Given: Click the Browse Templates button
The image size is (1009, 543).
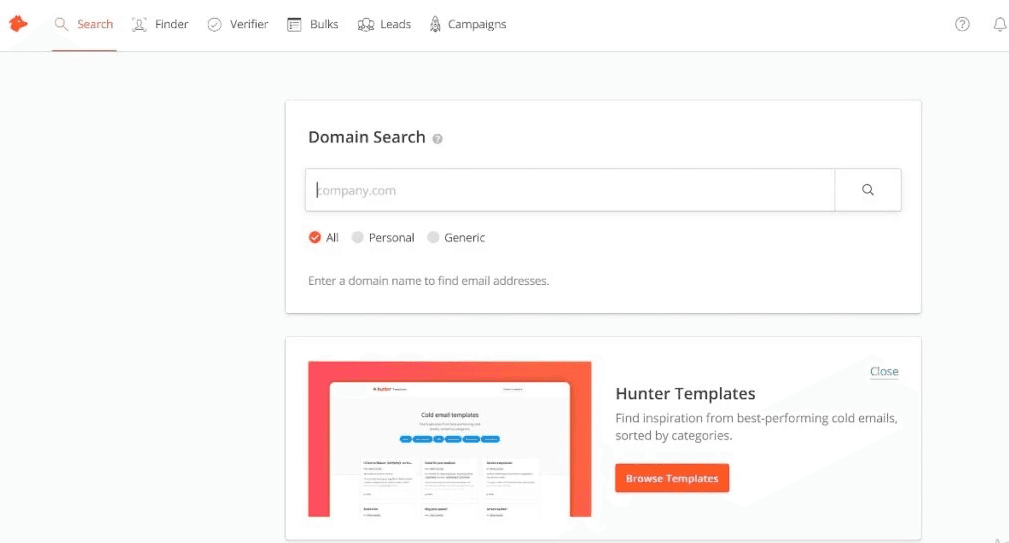Looking at the screenshot, I should click(x=672, y=478).
